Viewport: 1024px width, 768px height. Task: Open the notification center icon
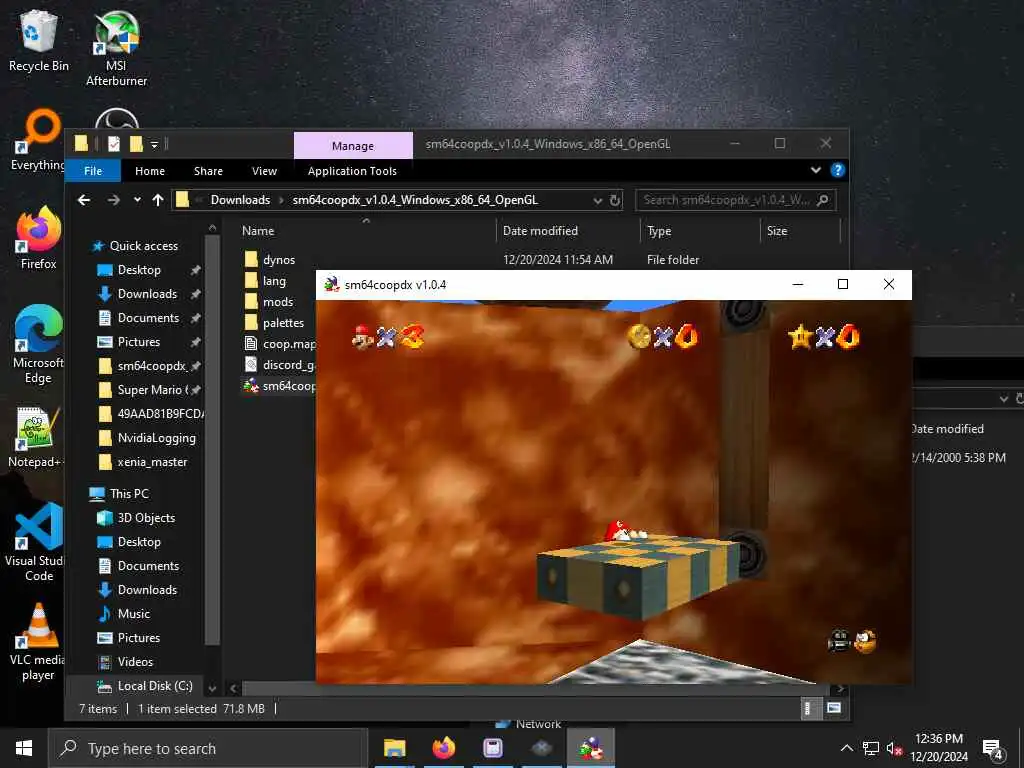click(x=992, y=748)
